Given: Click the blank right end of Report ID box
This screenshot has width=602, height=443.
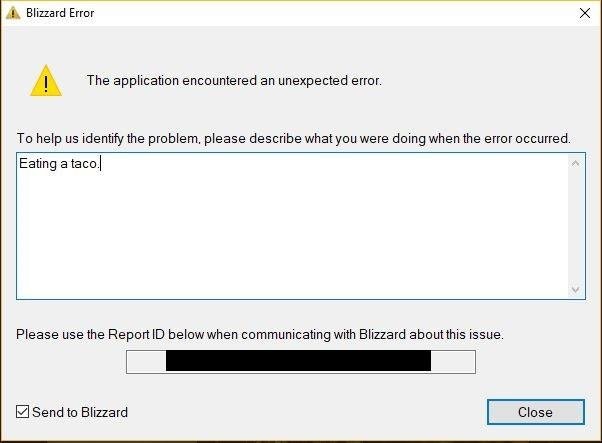Looking at the screenshot, I should tap(453, 362).
